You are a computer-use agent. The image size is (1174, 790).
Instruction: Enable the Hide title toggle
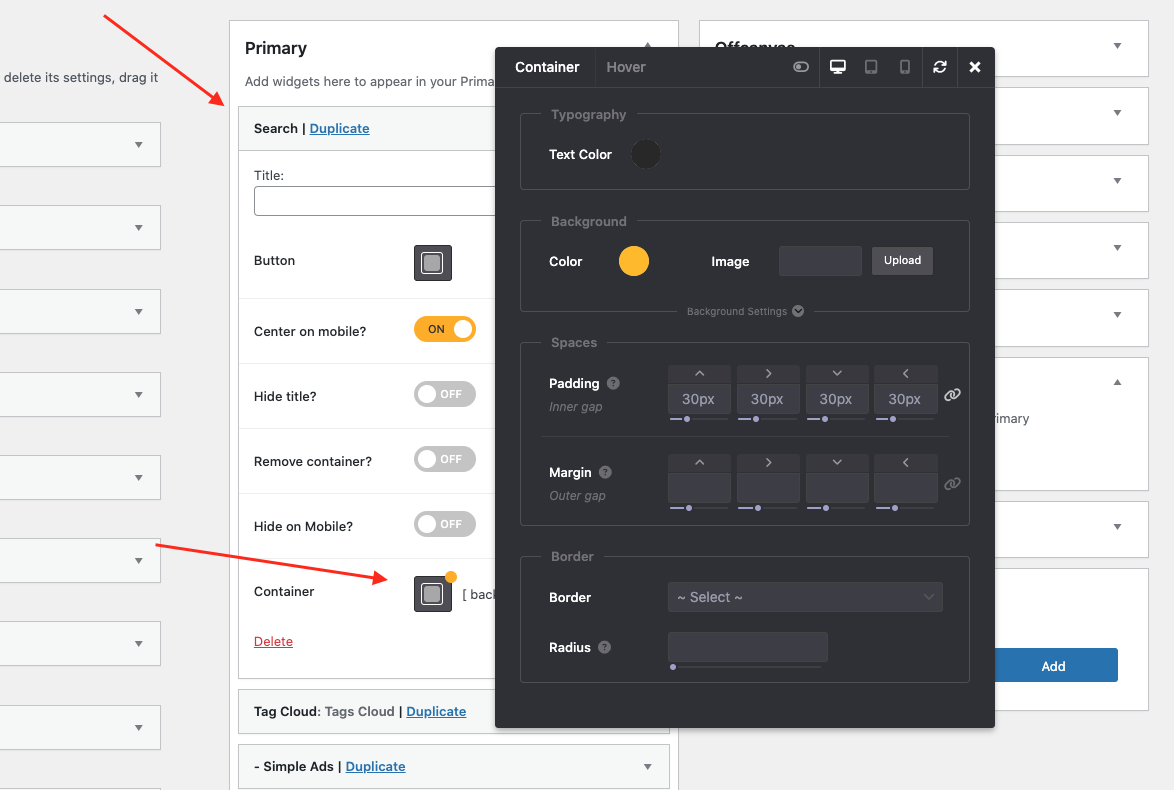click(445, 394)
